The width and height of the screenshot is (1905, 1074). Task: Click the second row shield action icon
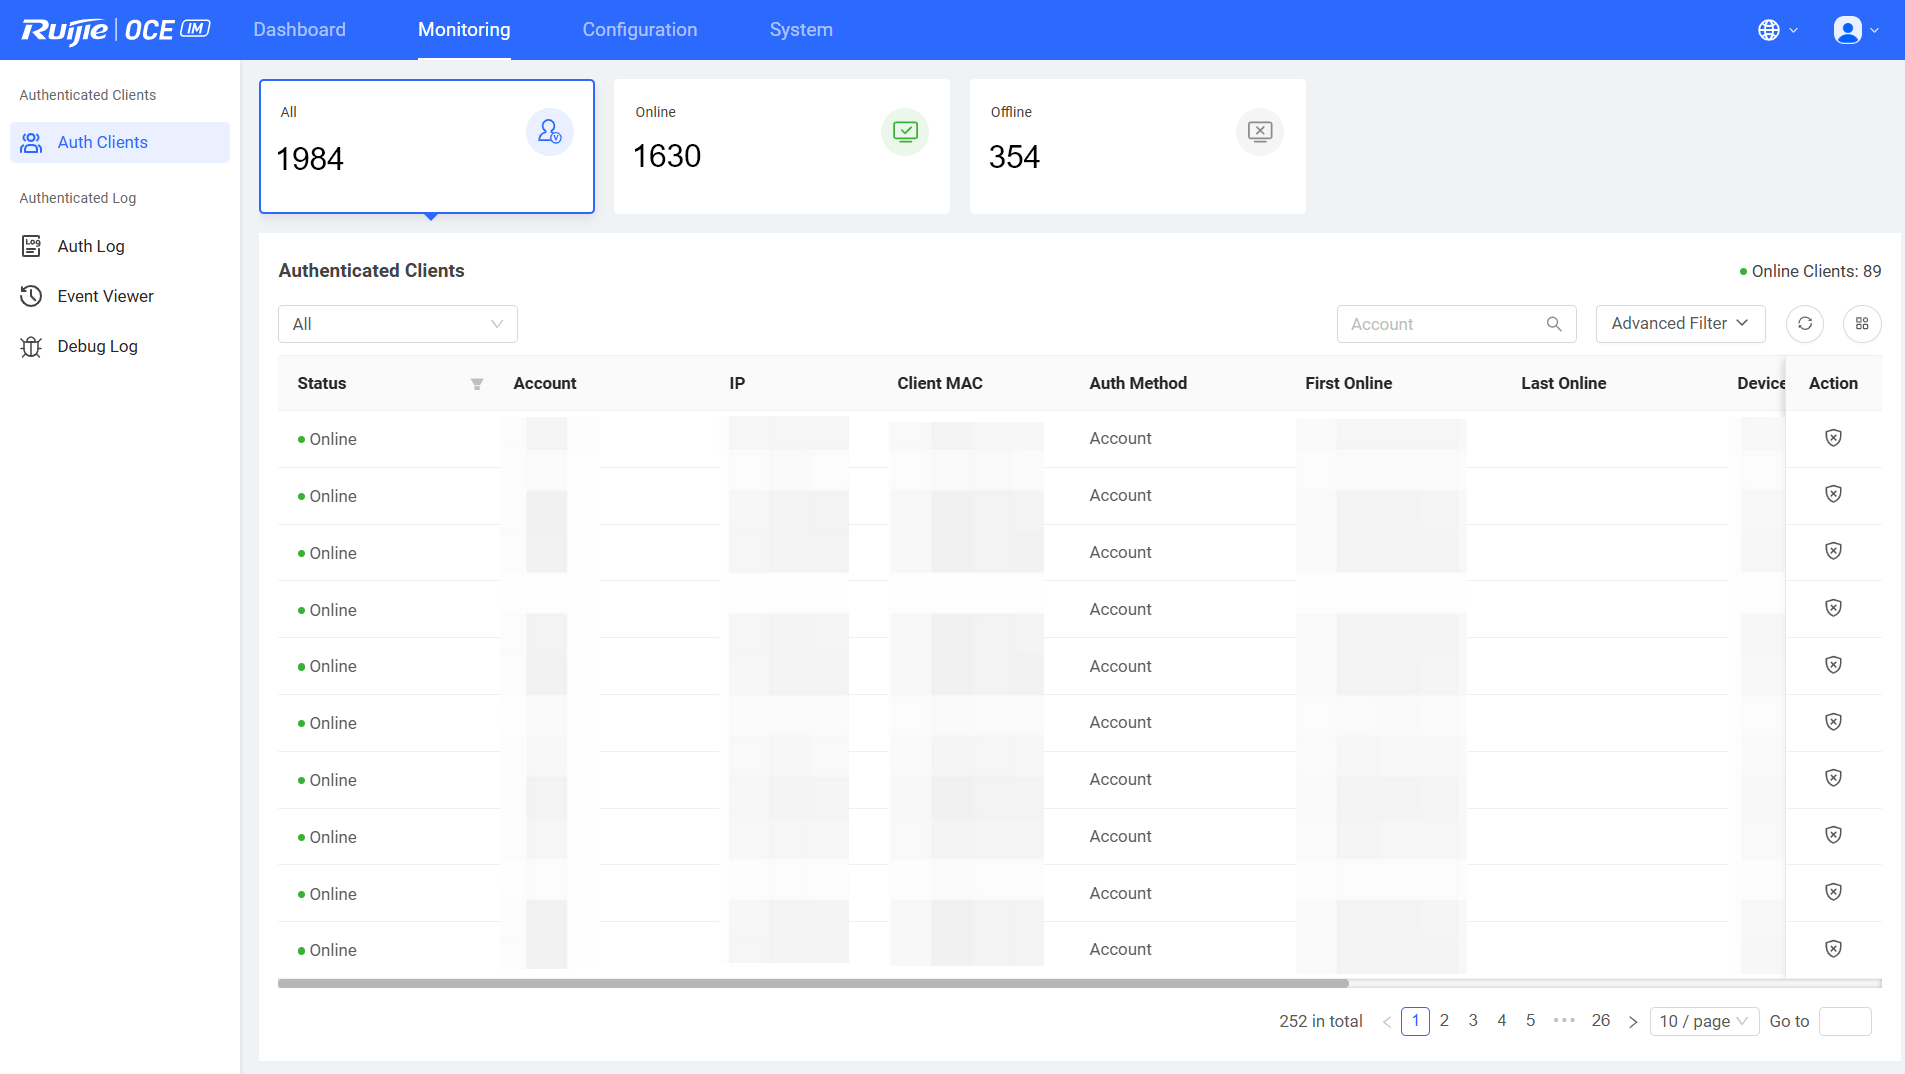point(1833,494)
